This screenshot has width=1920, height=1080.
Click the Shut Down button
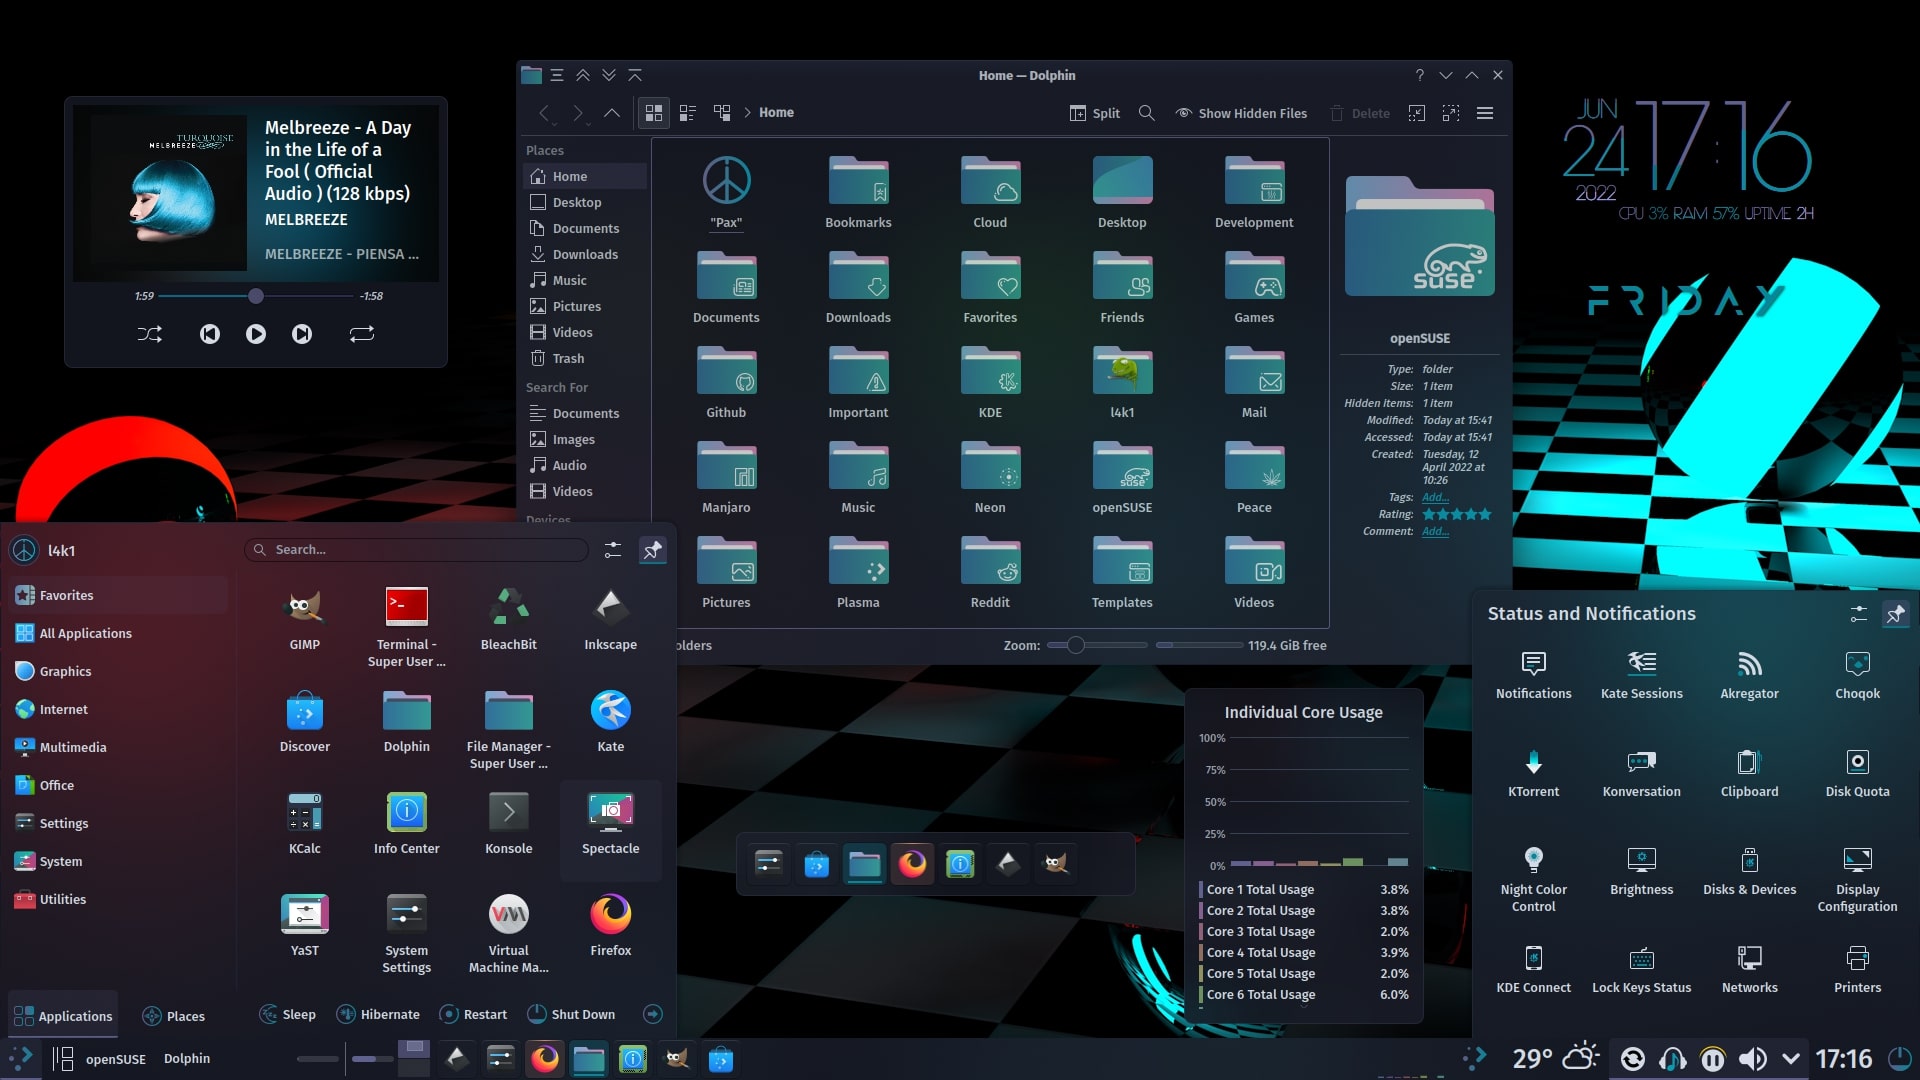[571, 1014]
